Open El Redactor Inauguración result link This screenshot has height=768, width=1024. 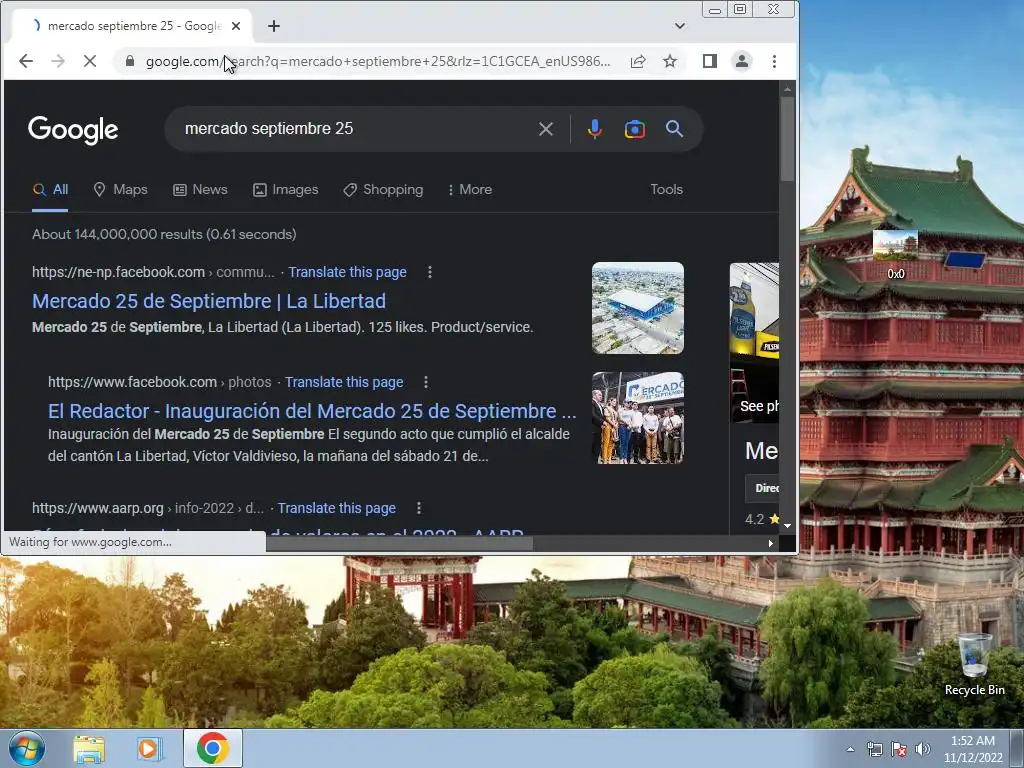(x=312, y=411)
